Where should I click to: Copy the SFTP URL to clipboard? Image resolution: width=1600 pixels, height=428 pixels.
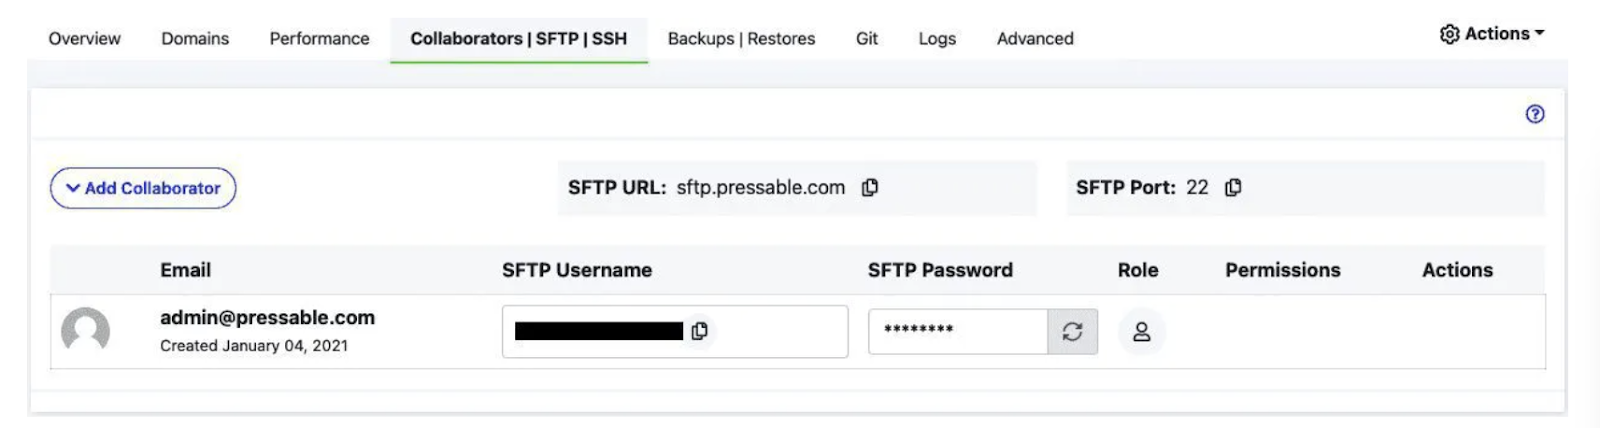click(x=870, y=188)
